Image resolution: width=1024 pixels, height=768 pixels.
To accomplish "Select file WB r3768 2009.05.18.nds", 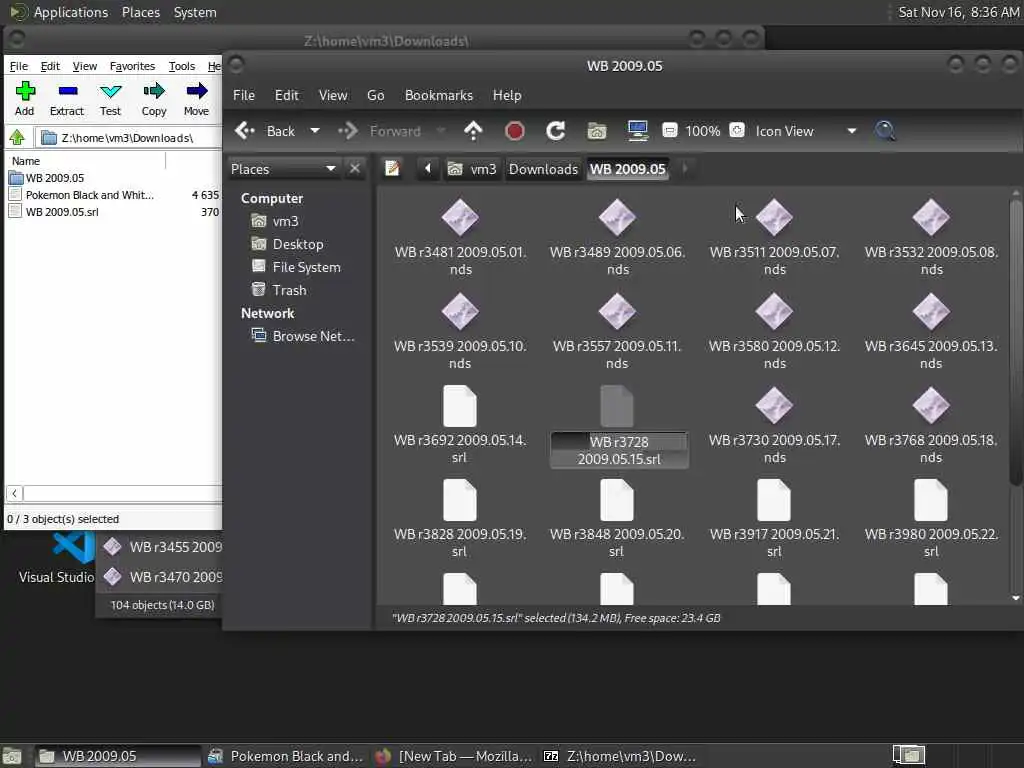I will [x=931, y=426].
